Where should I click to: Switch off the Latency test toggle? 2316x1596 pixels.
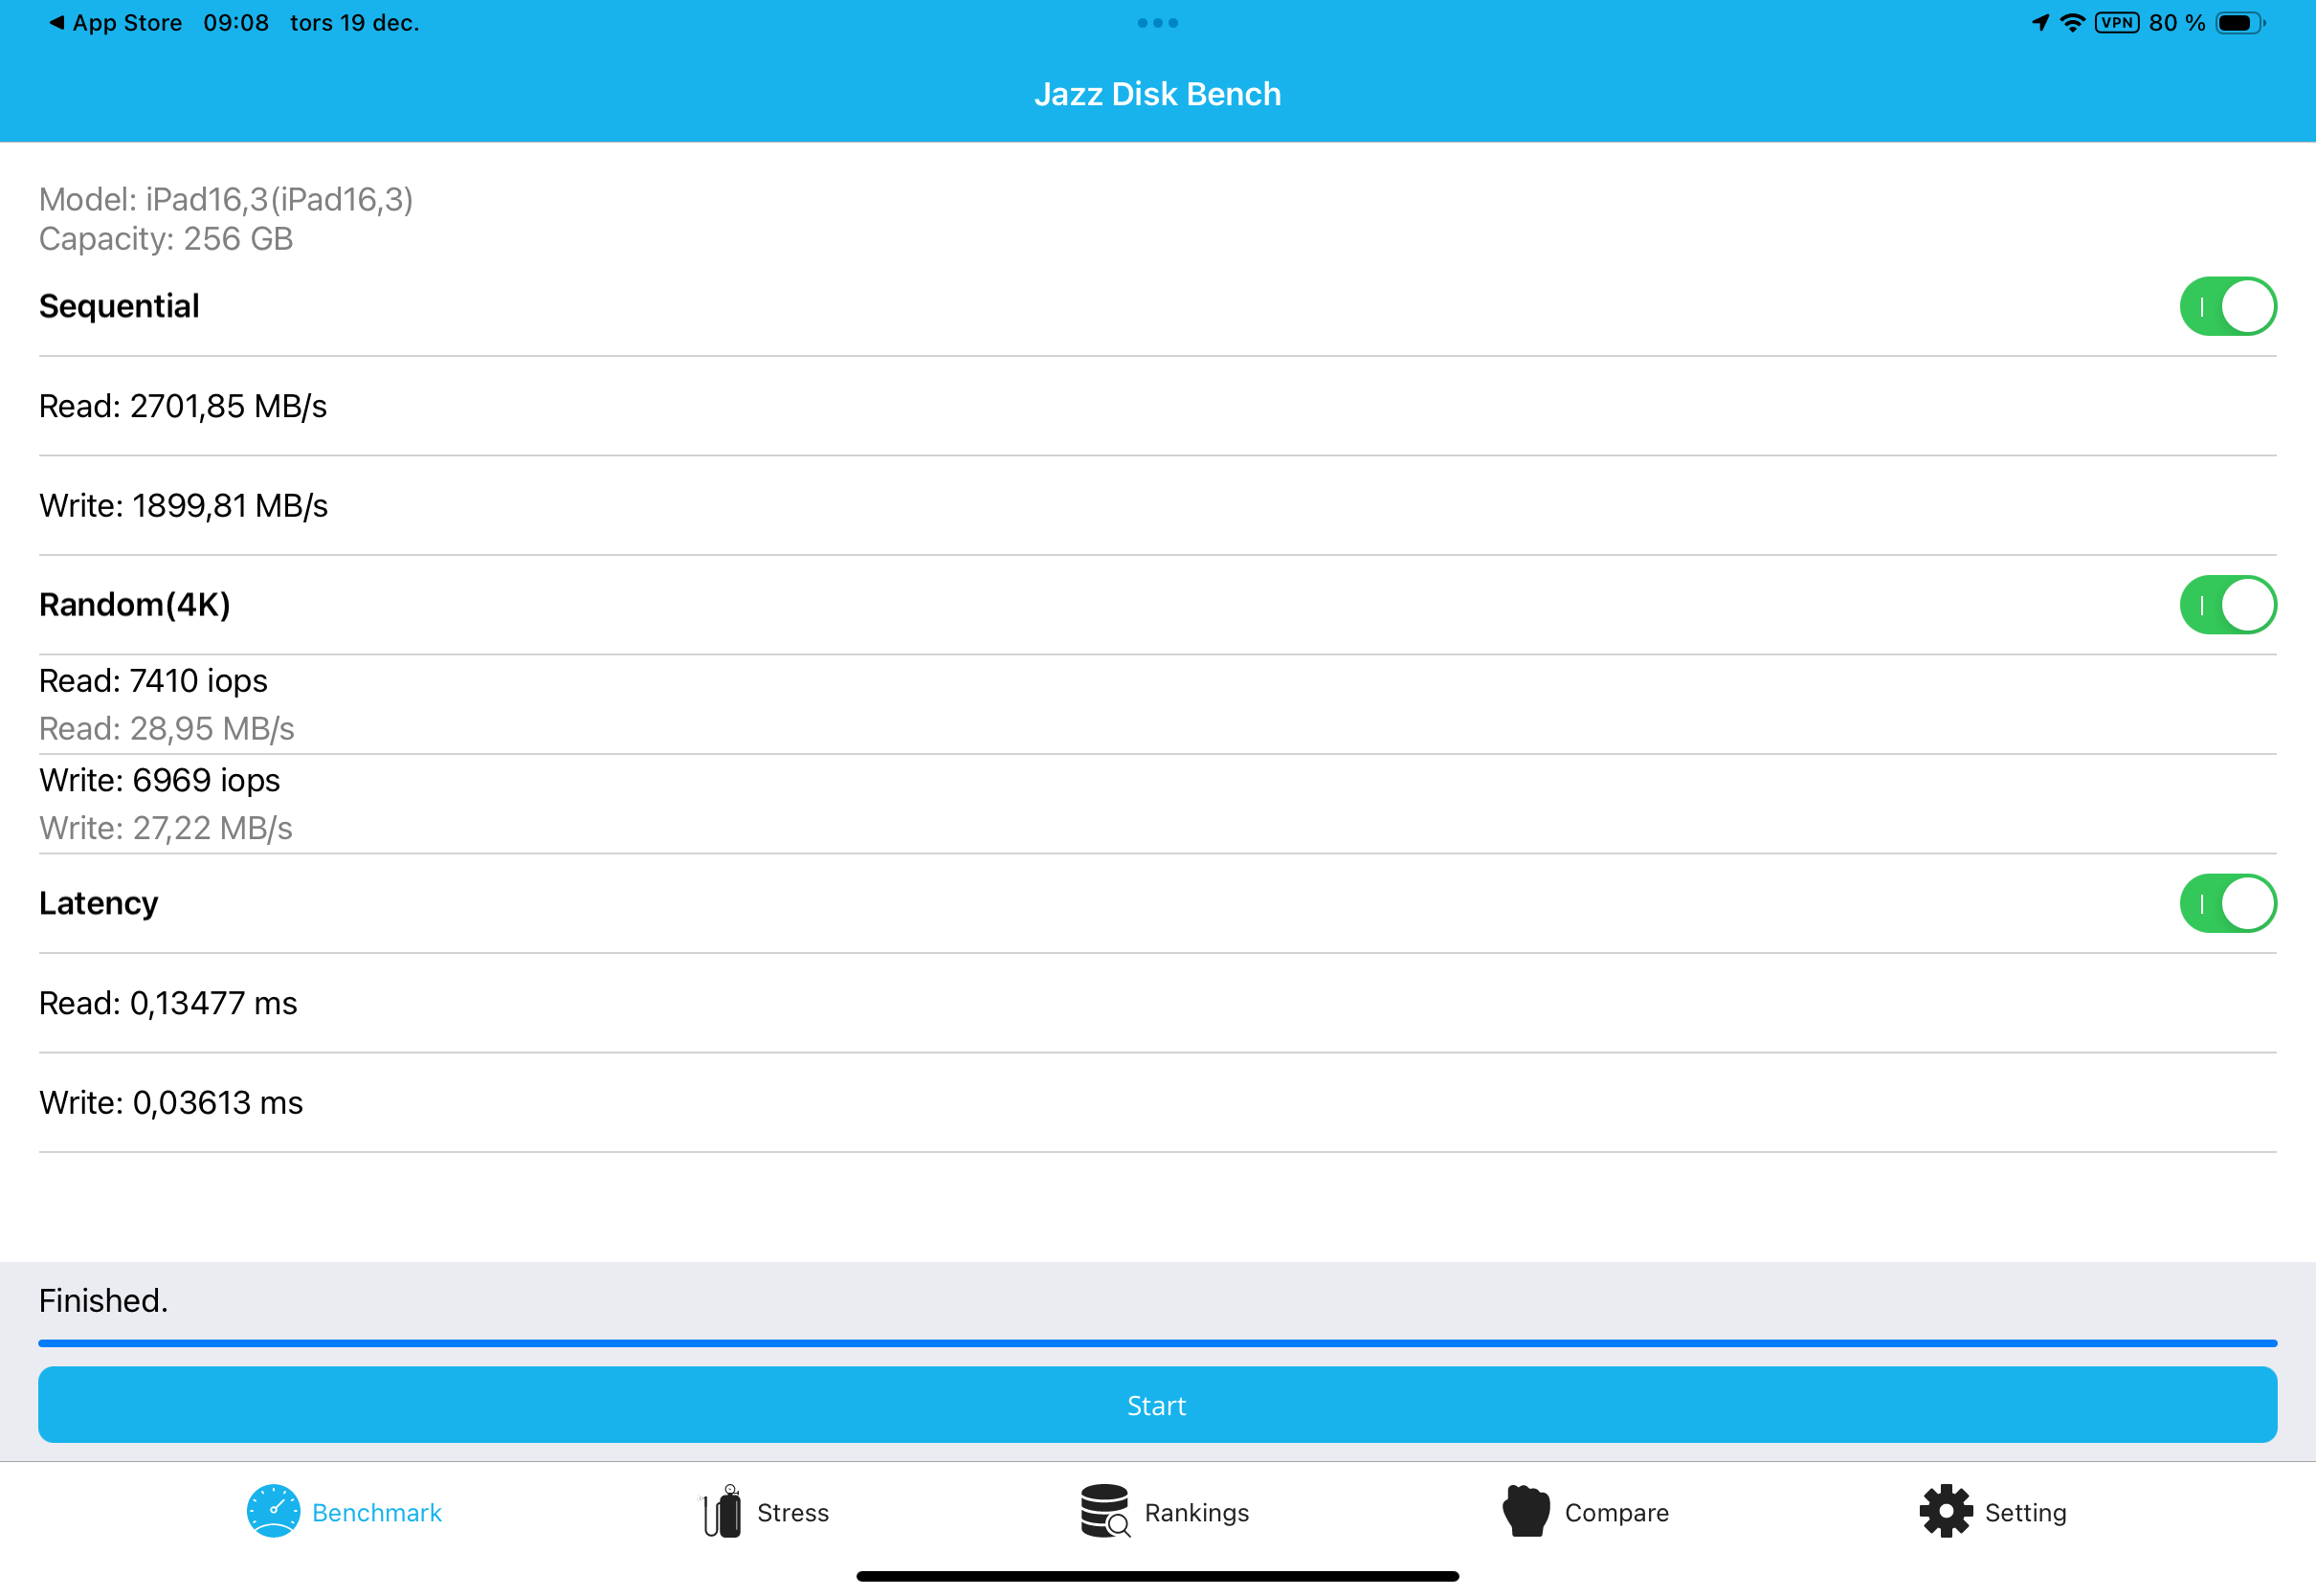pyautogui.click(x=2228, y=903)
